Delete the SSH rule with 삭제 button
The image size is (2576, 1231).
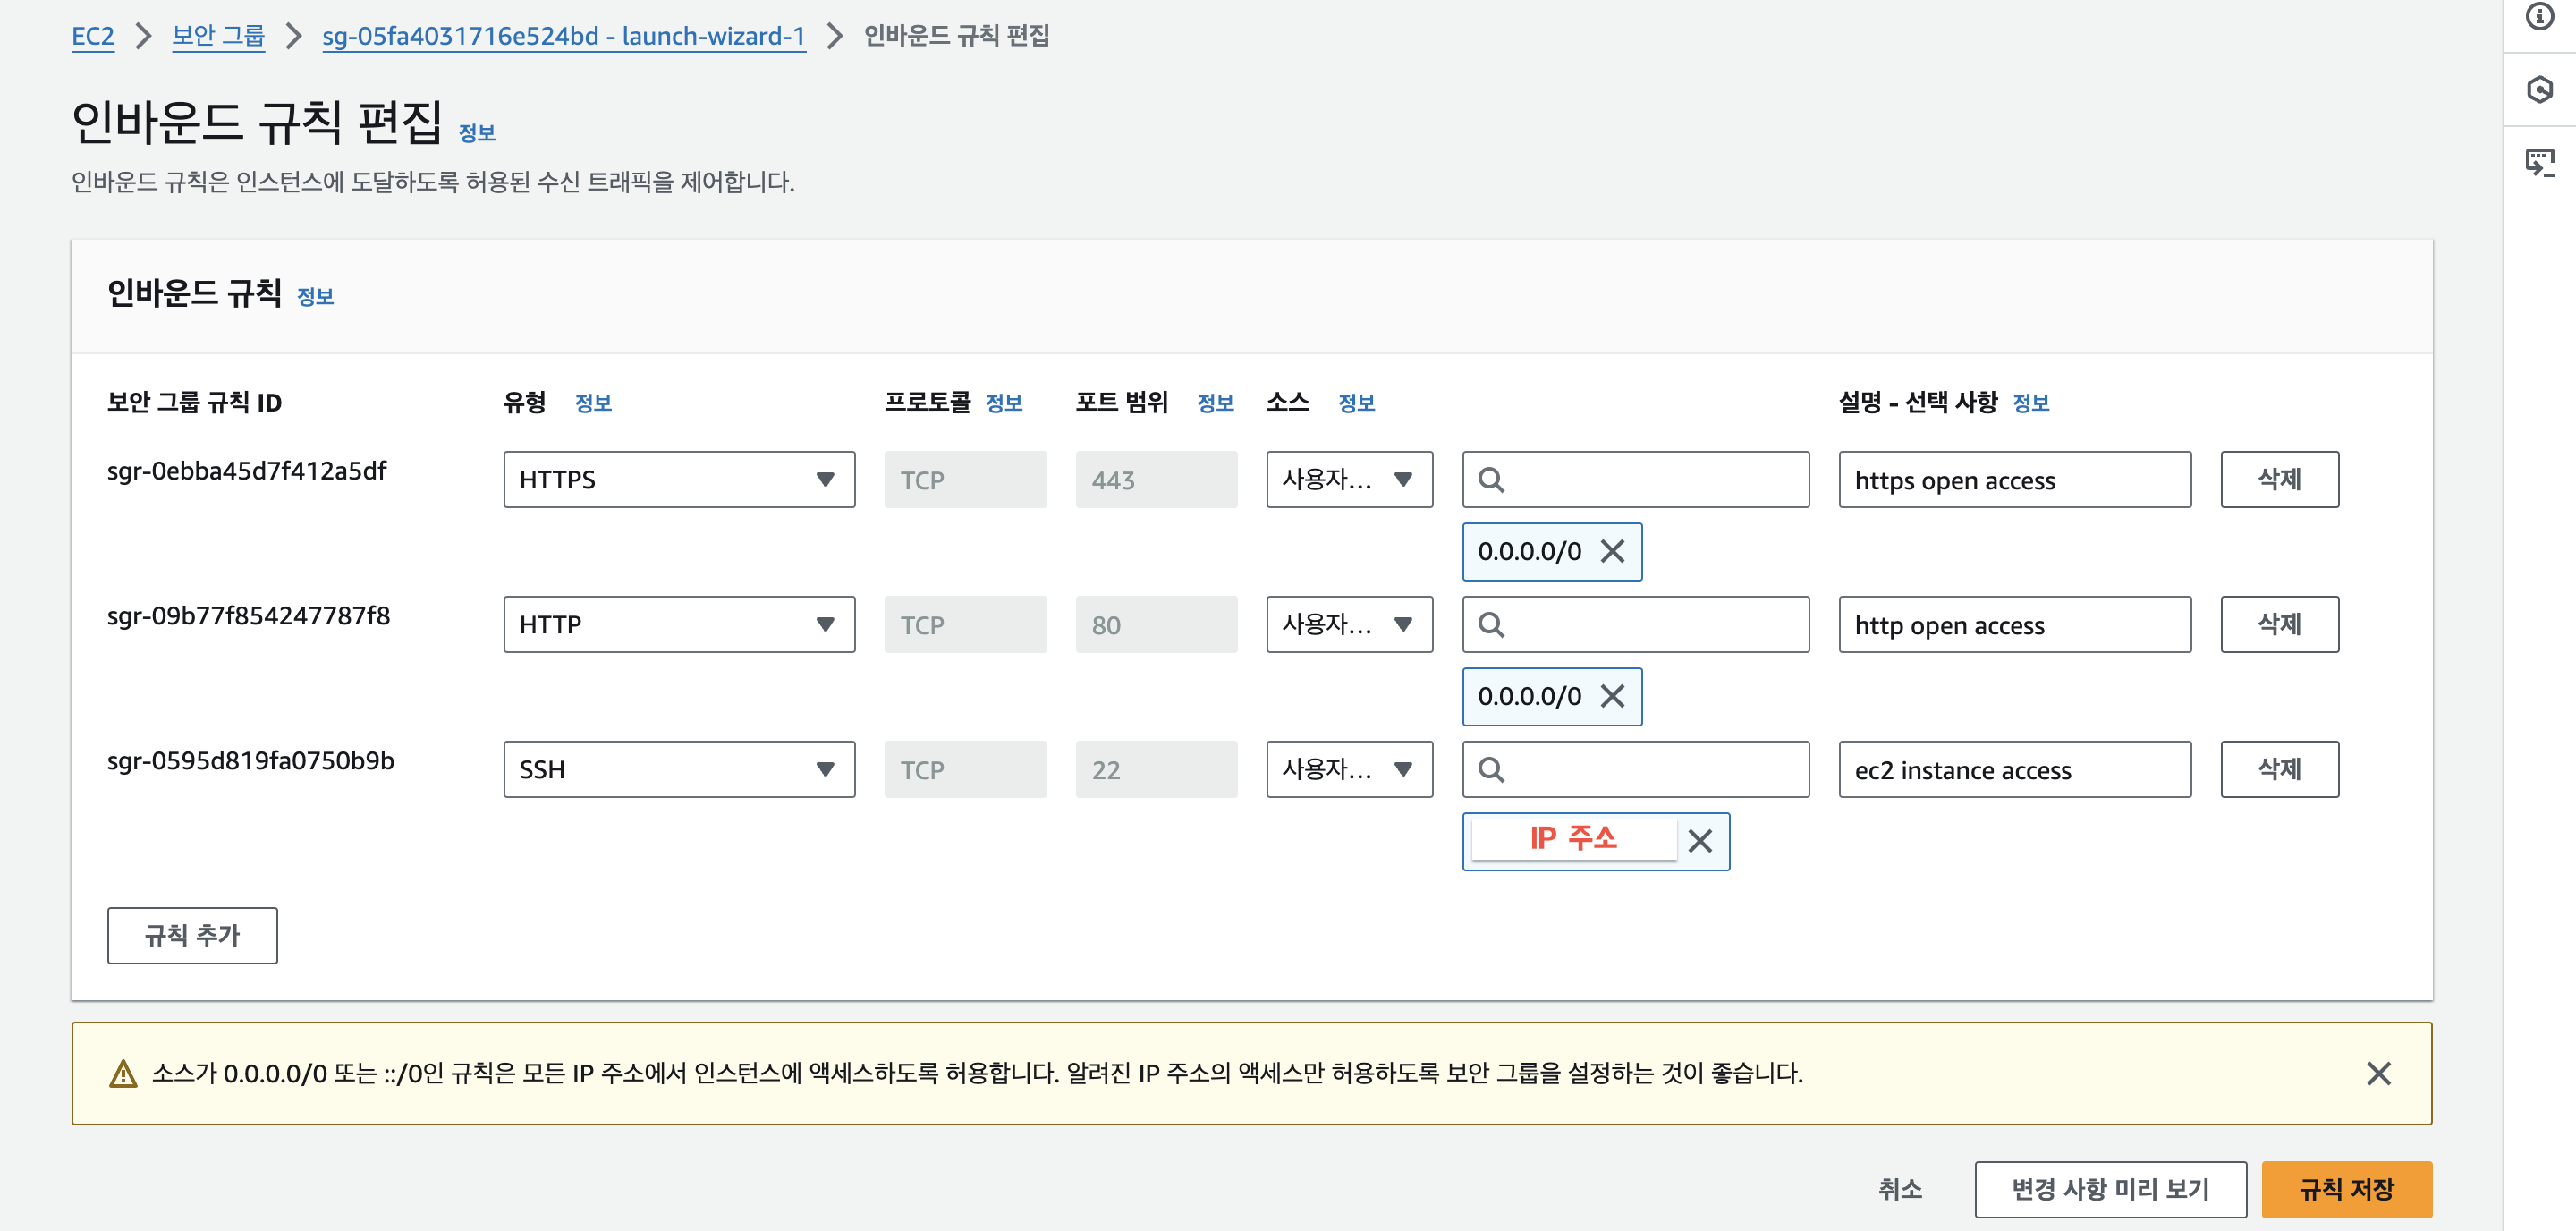(x=2279, y=769)
